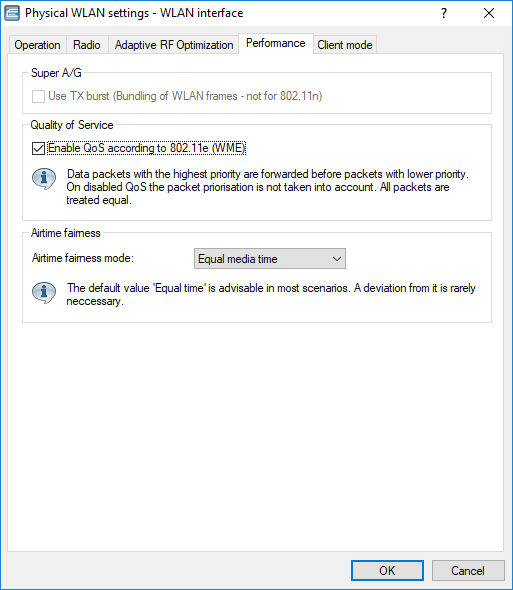Viewport: 513px width, 590px height.
Task: Select the Performance tab
Action: point(276,44)
